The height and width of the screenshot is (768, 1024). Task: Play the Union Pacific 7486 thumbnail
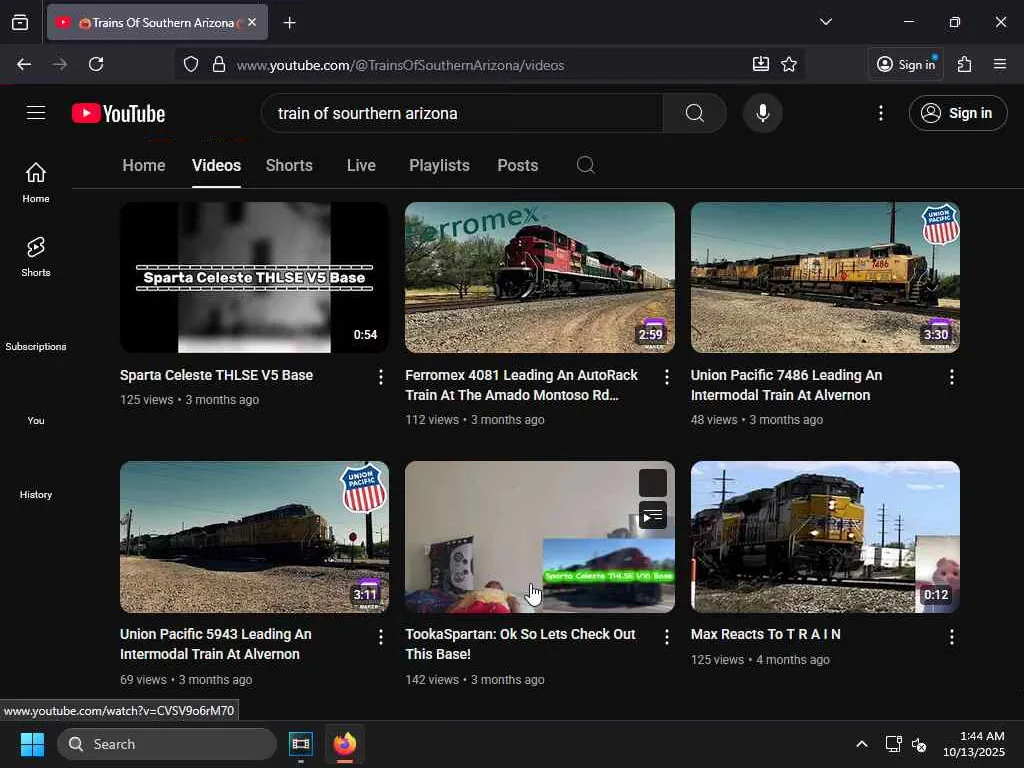tap(825, 278)
